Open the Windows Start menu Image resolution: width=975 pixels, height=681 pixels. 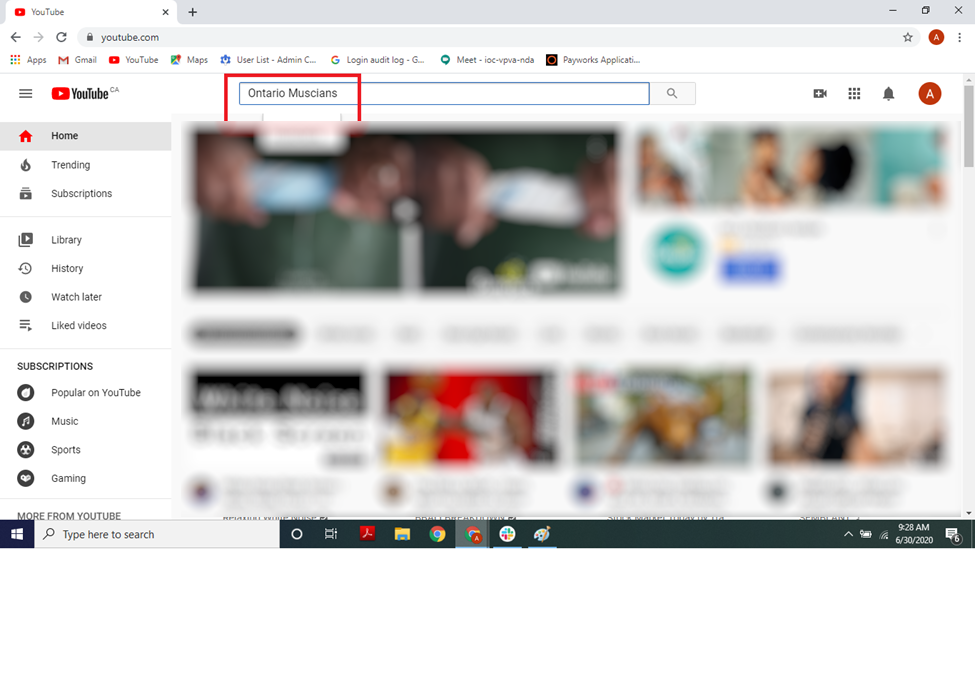tap(17, 534)
